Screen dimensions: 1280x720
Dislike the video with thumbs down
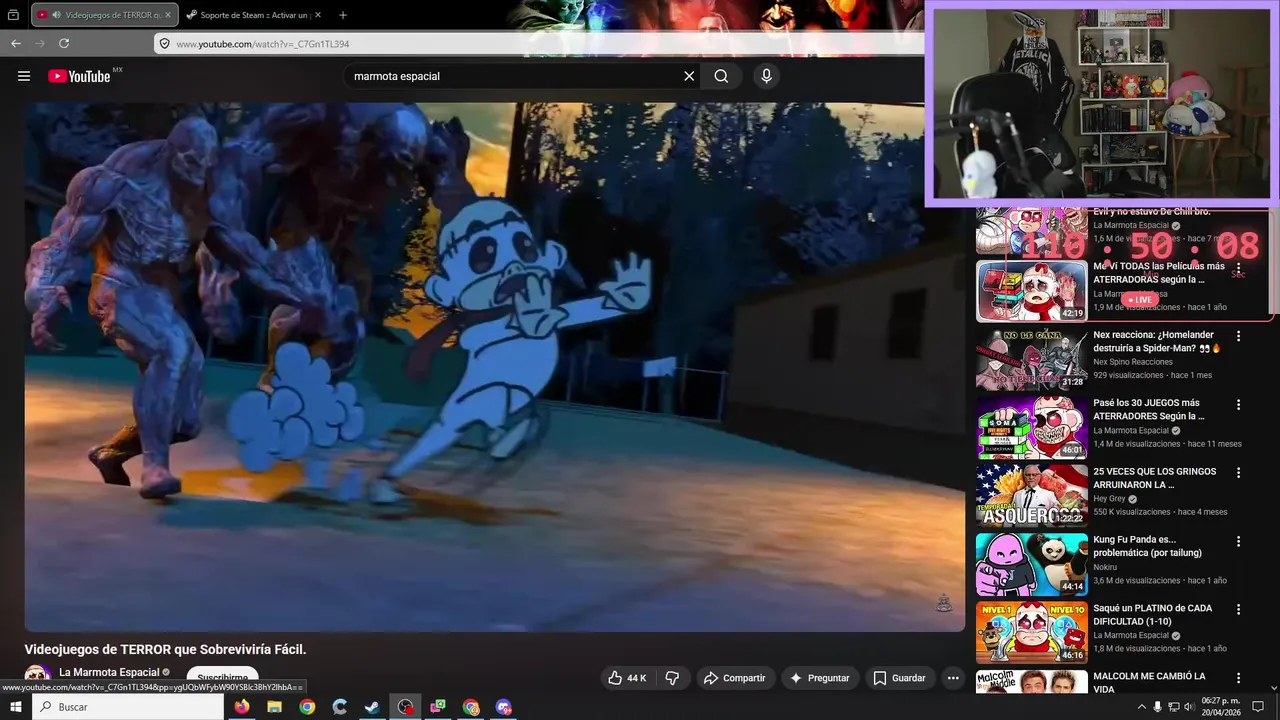click(672, 678)
